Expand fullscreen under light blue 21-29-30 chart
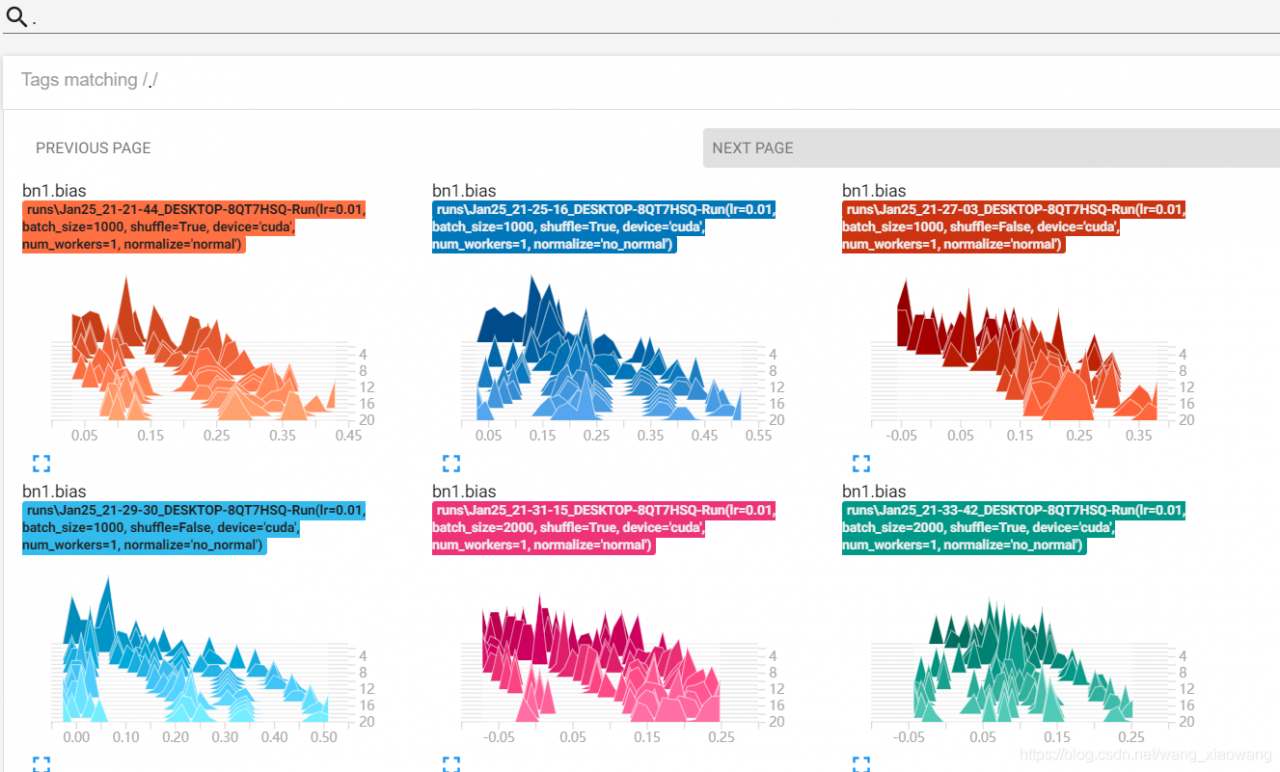1280x772 pixels. click(41, 763)
